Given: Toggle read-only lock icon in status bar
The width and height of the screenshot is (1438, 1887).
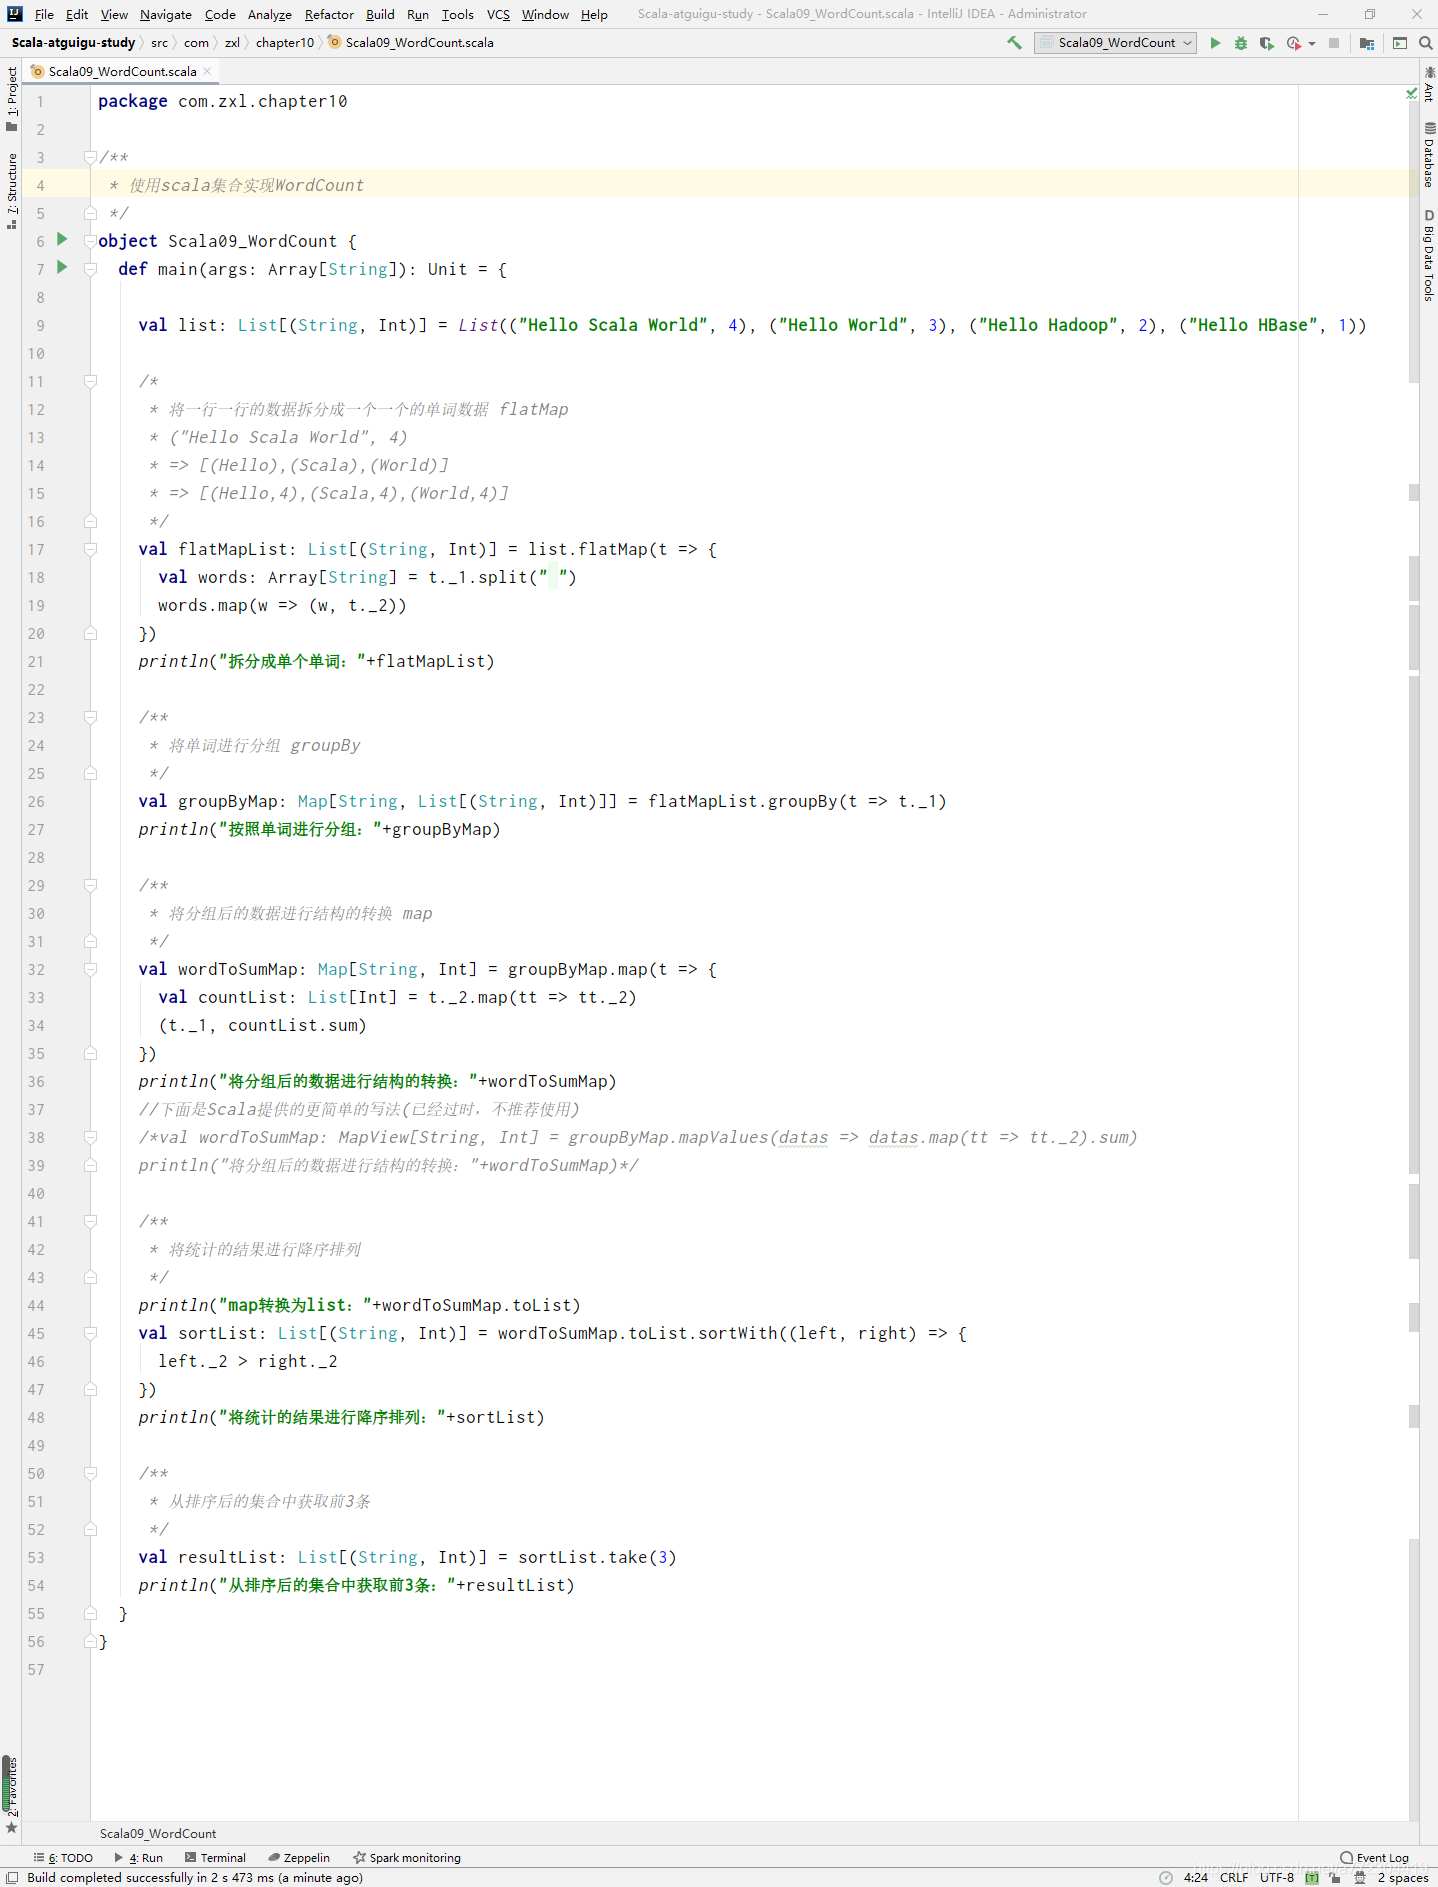Looking at the screenshot, I should pos(1335,1878).
